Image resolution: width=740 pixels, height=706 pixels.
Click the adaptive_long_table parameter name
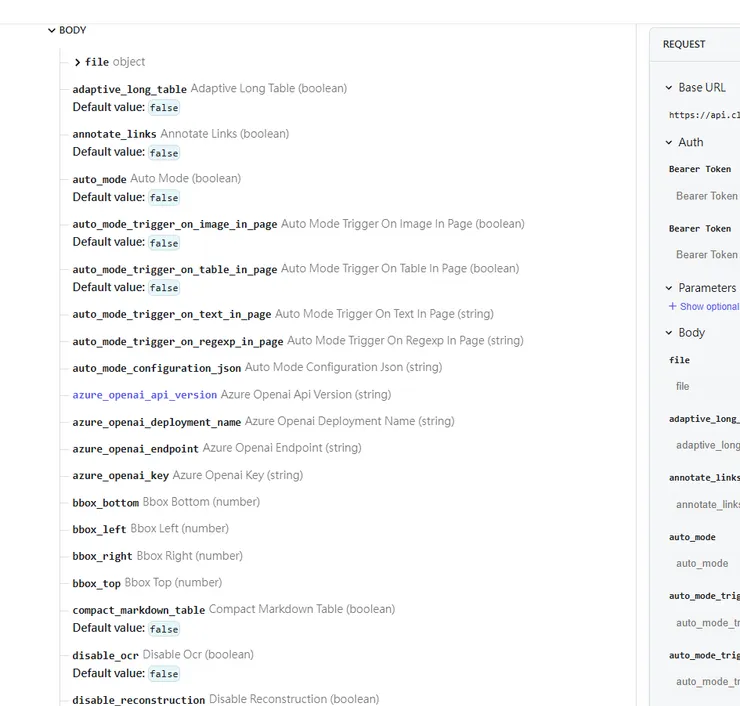tap(129, 90)
